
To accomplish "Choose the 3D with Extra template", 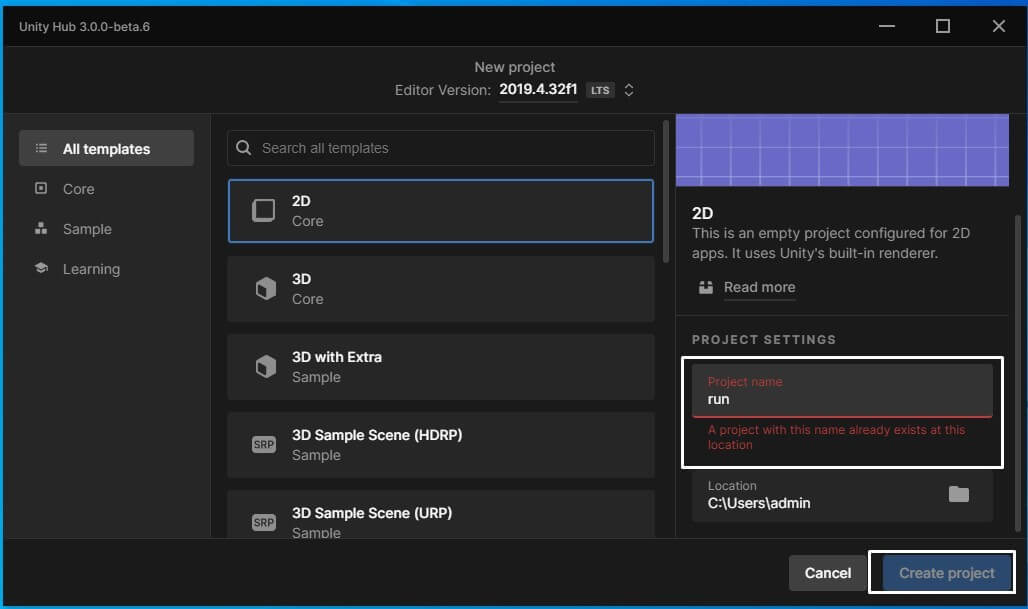I will click(x=441, y=367).
